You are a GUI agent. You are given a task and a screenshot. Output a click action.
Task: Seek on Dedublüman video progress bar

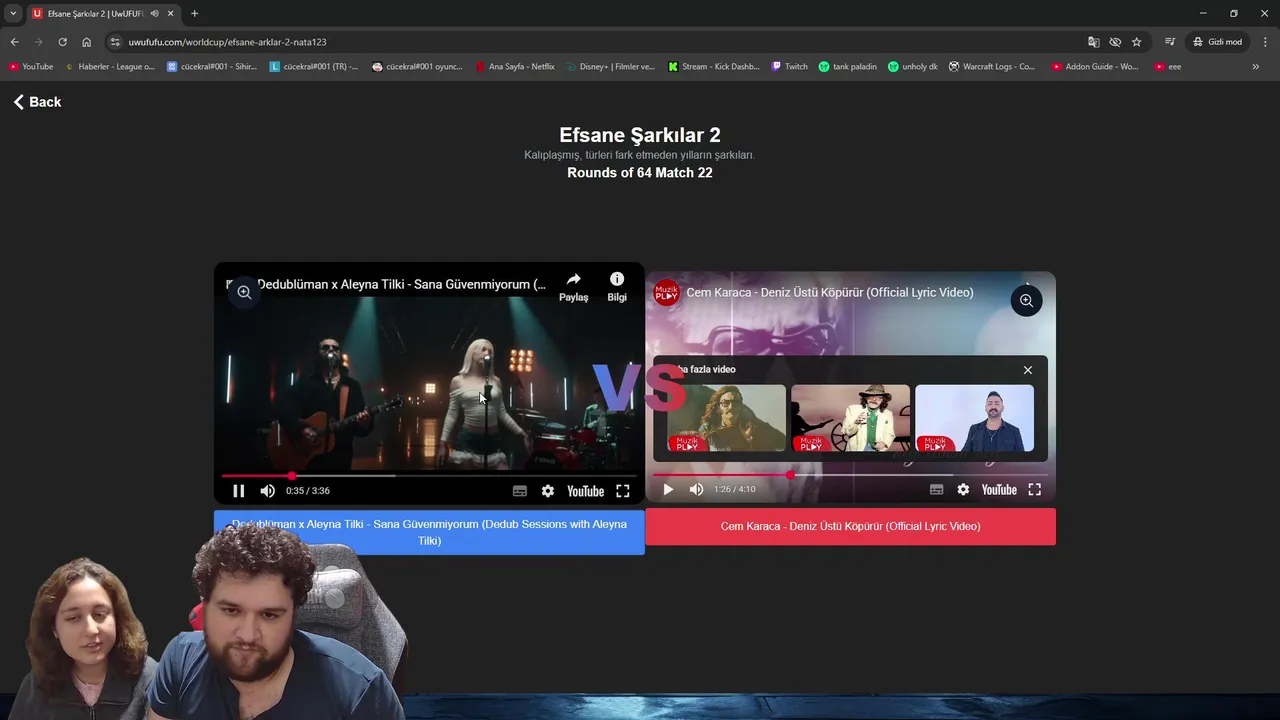tap(429, 476)
